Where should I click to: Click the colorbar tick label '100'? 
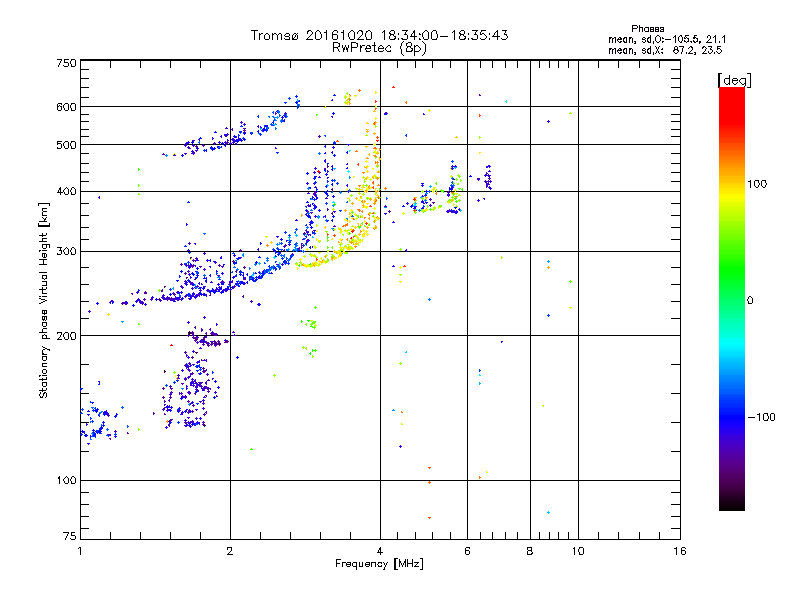(757, 184)
